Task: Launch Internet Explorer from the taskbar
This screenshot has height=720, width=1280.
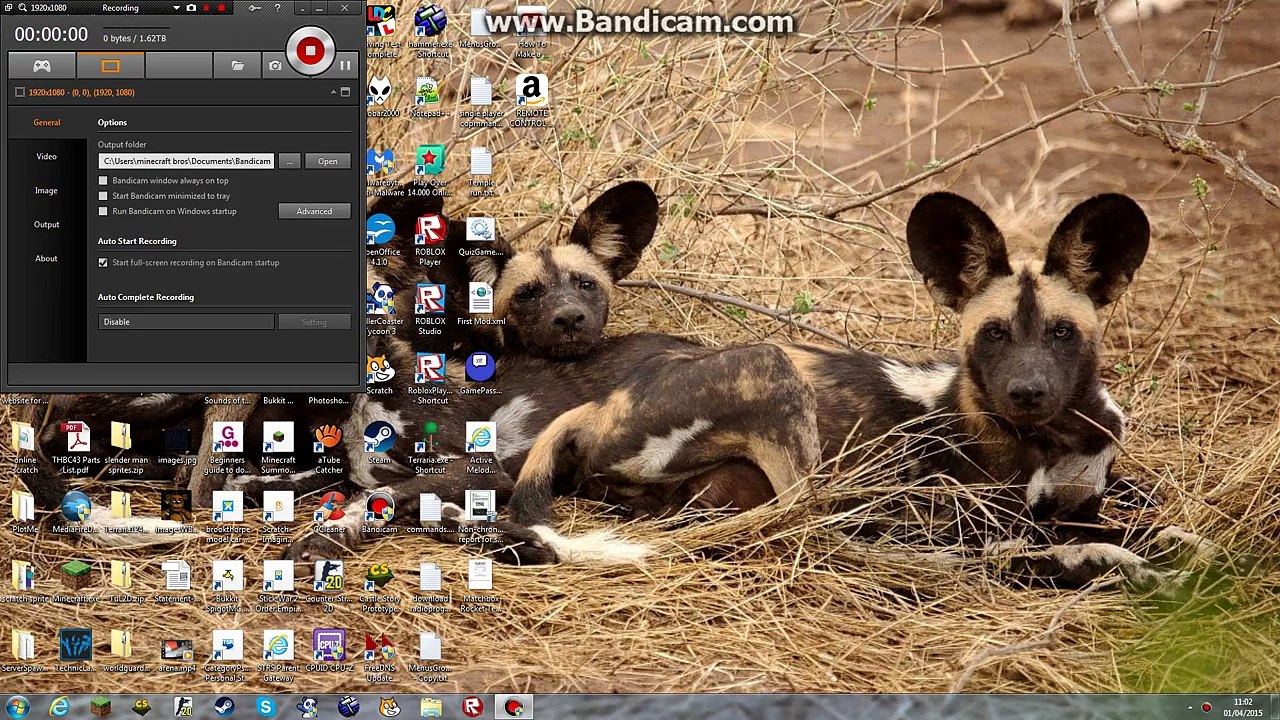Action: coord(60,707)
